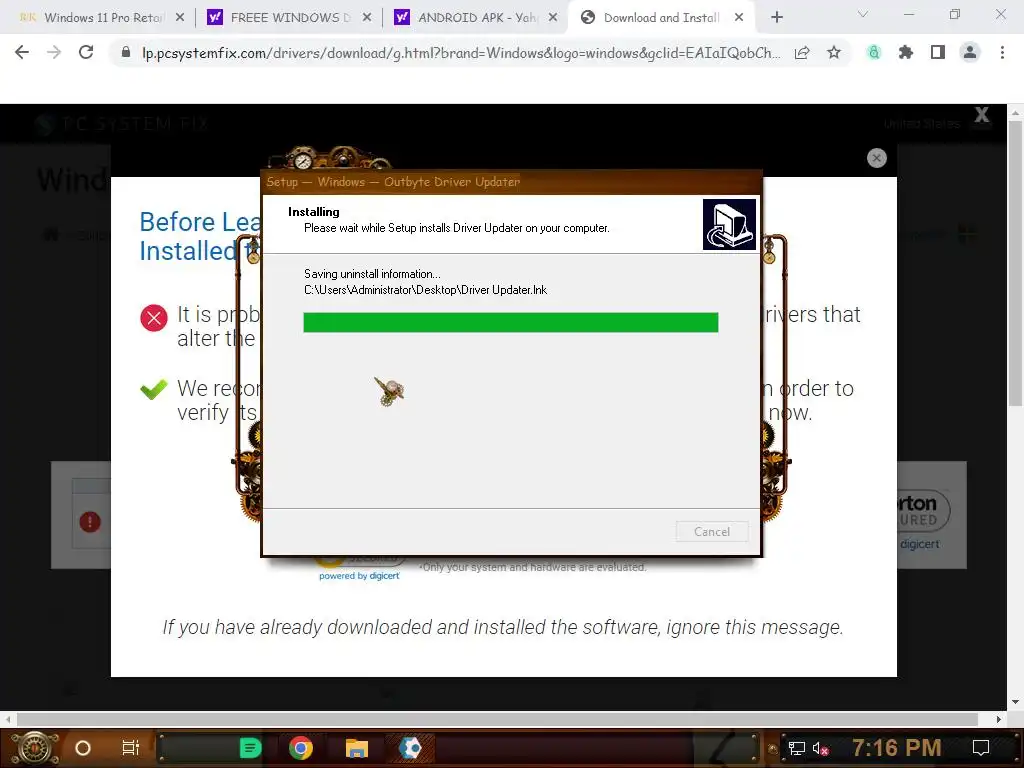
Task: Click the horizontal page scrollbar
Action: [496, 719]
